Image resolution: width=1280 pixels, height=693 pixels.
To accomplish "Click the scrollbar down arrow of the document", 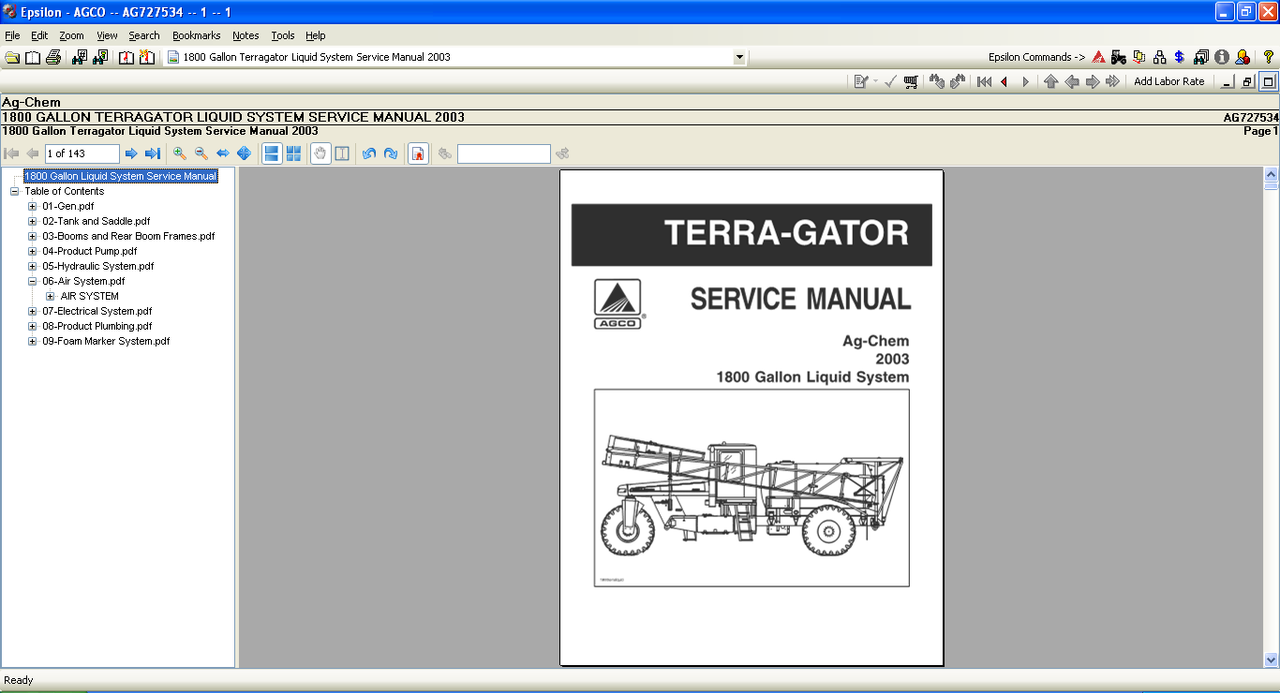I will (1271, 659).
